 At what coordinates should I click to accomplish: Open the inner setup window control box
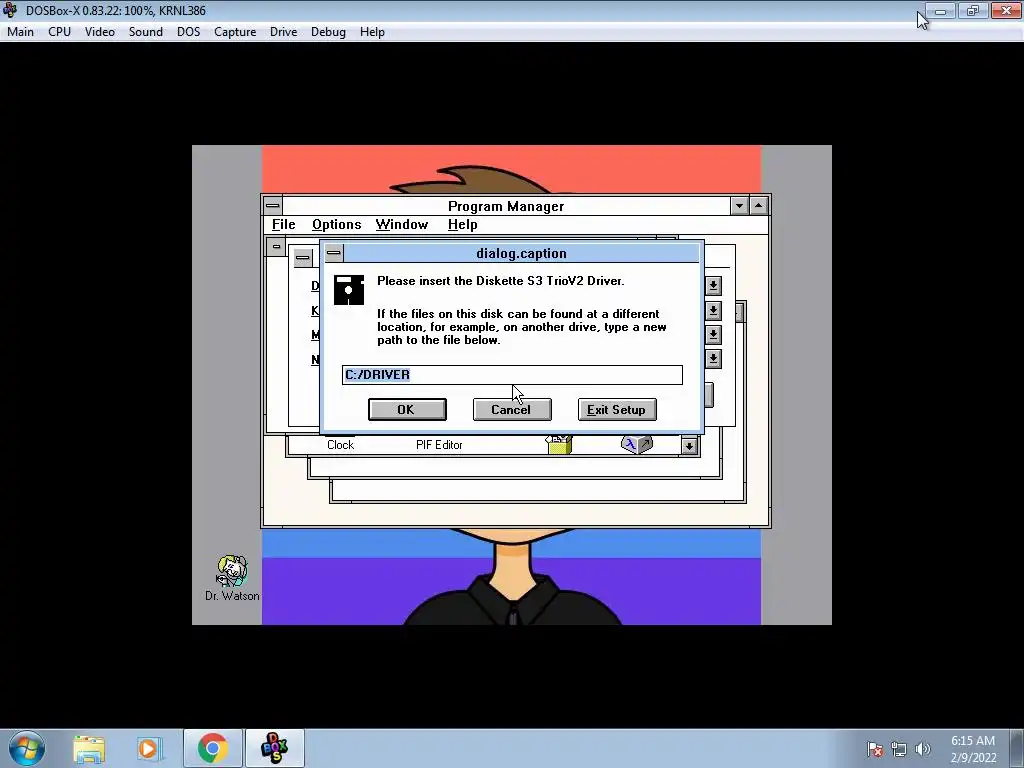click(x=302, y=257)
